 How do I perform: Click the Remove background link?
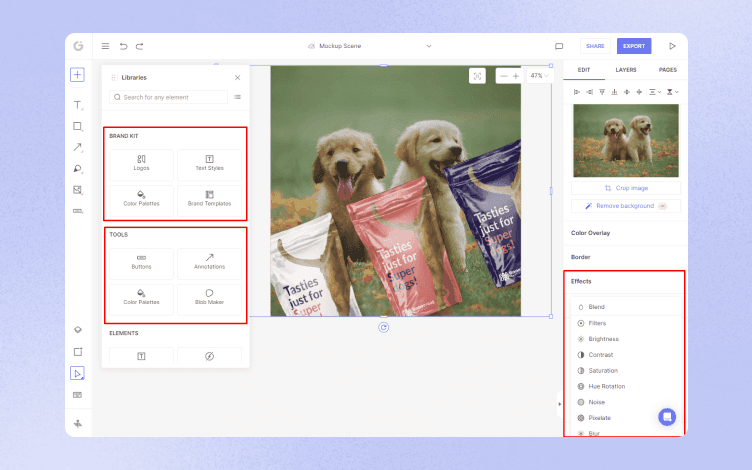(625, 206)
